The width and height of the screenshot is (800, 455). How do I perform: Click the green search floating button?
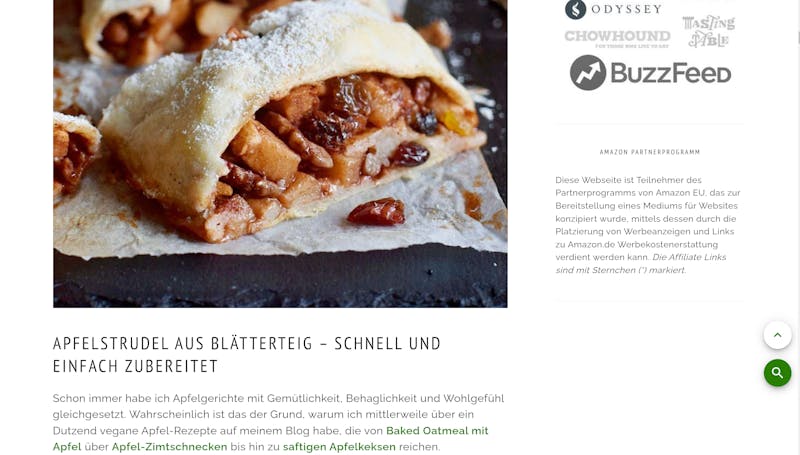click(777, 373)
